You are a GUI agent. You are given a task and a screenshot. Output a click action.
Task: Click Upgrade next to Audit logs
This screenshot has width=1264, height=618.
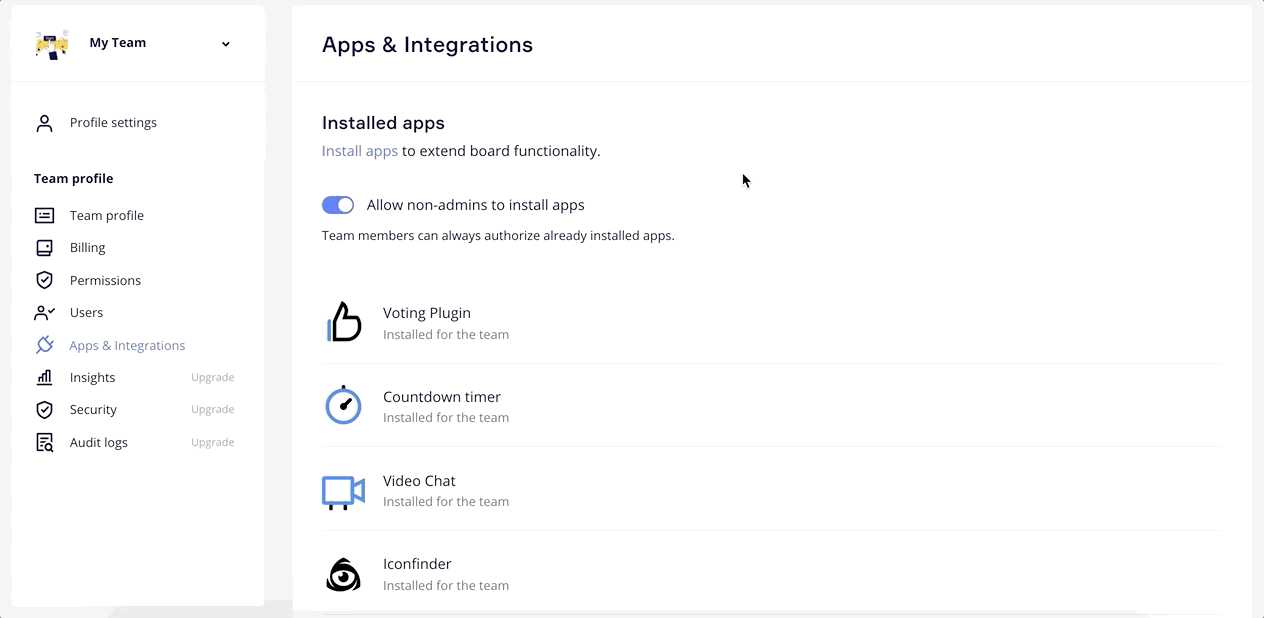(213, 442)
